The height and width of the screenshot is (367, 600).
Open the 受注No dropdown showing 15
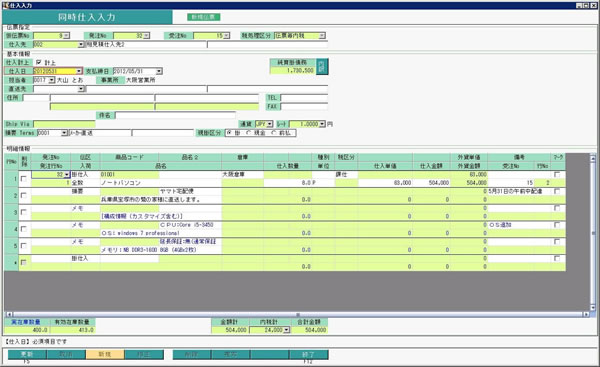click(227, 36)
